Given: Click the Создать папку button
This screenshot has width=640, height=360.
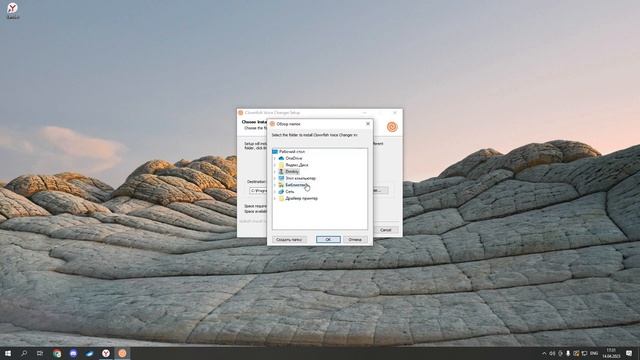Looking at the screenshot, I should click(x=289, y=240).
